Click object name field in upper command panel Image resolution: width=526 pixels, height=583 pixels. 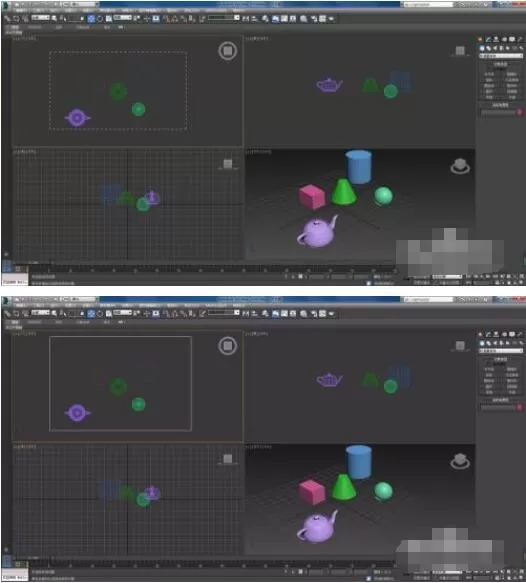coord(498,112)
